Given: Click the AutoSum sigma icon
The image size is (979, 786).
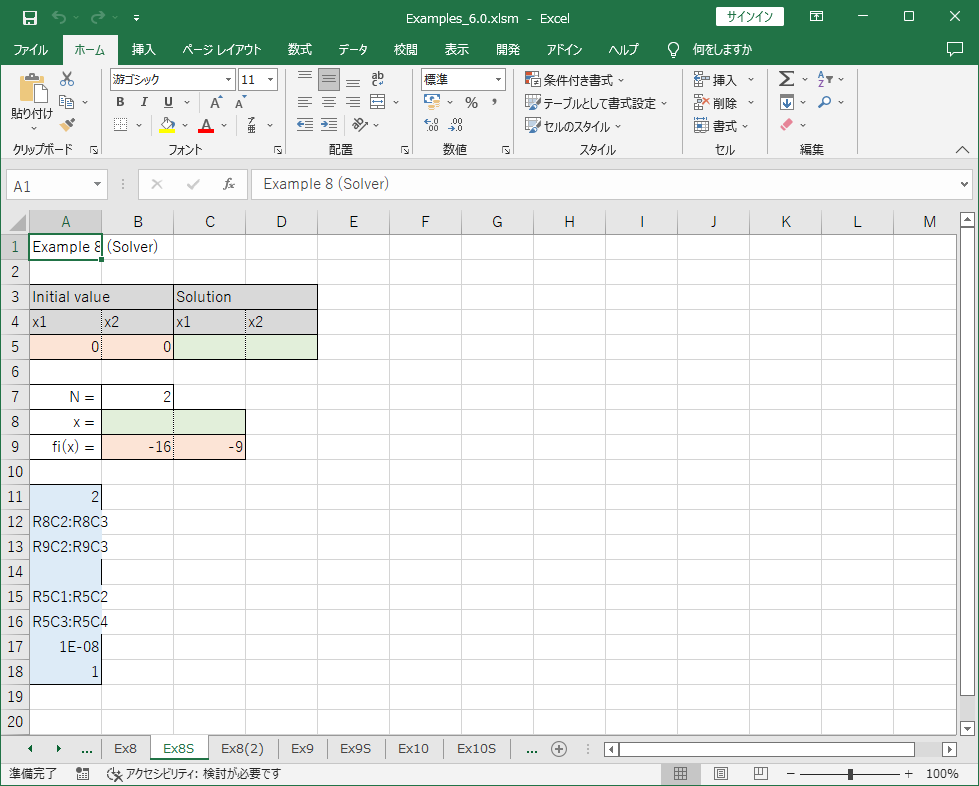Looking at the screenshot, I should [x=786, y=79].
